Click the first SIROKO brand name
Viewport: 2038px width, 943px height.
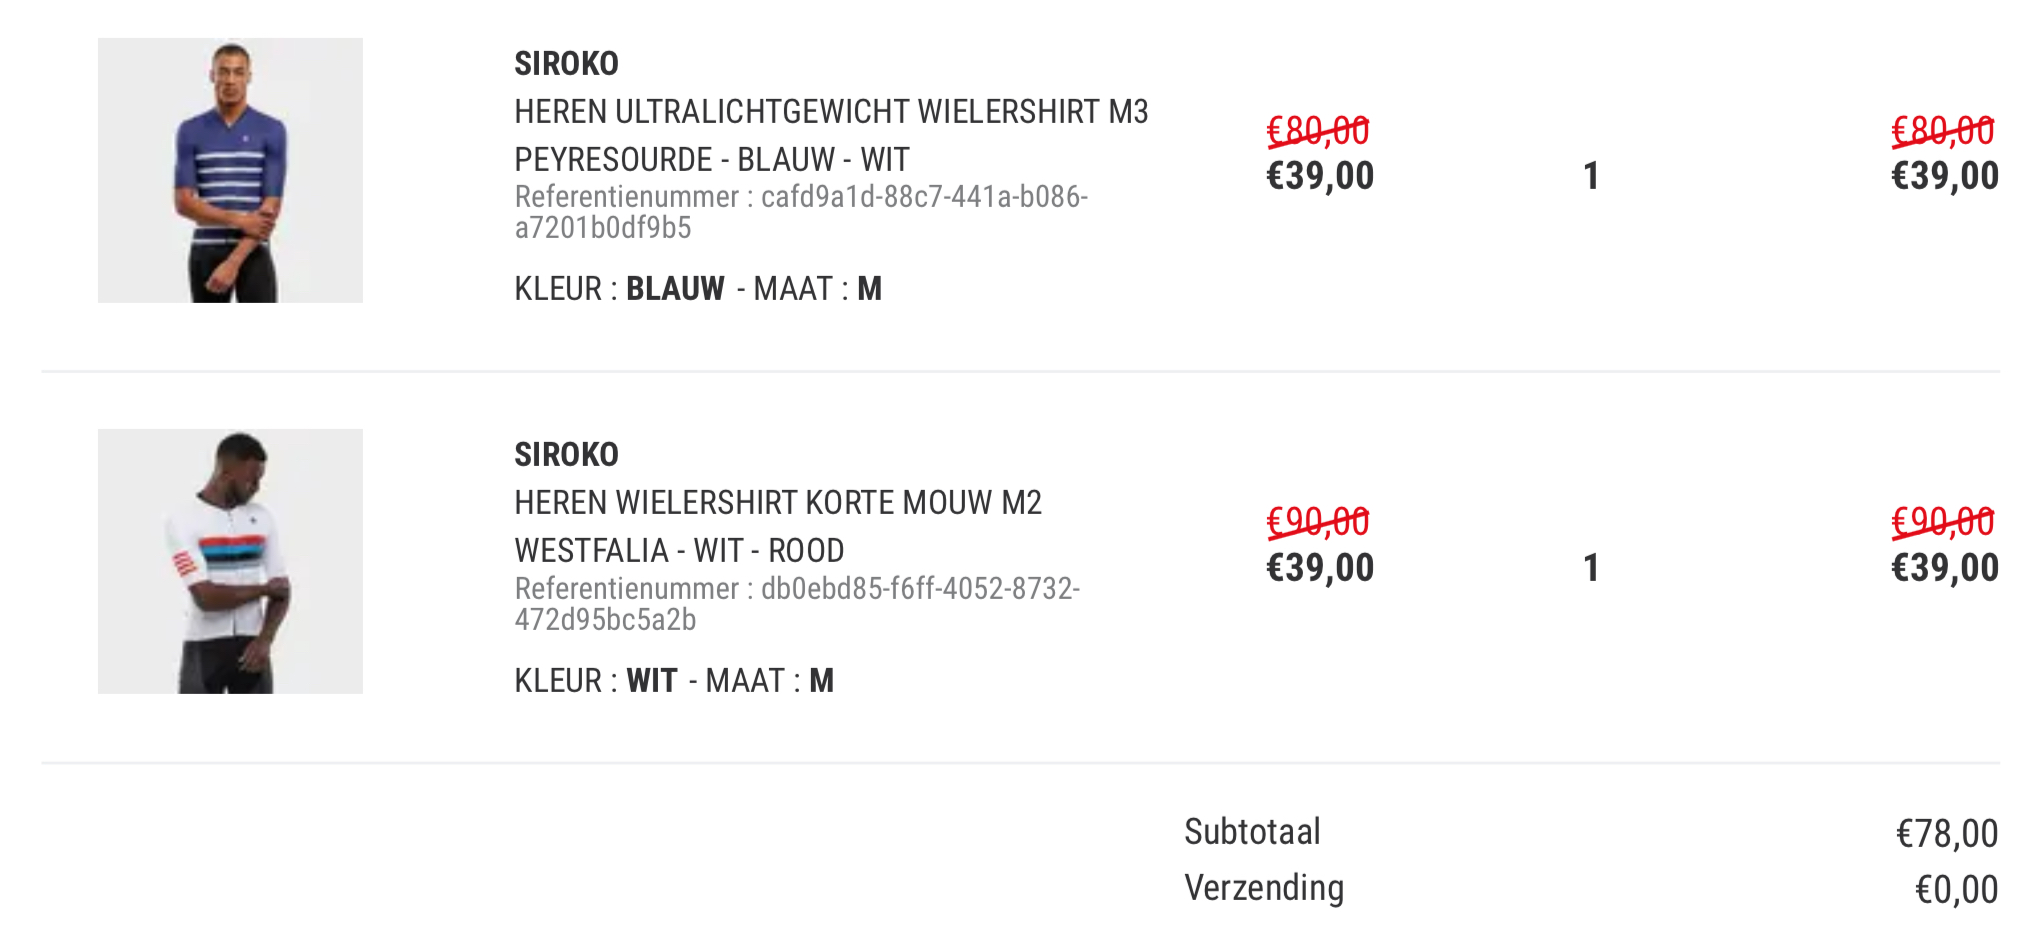(x=566, y=64)
